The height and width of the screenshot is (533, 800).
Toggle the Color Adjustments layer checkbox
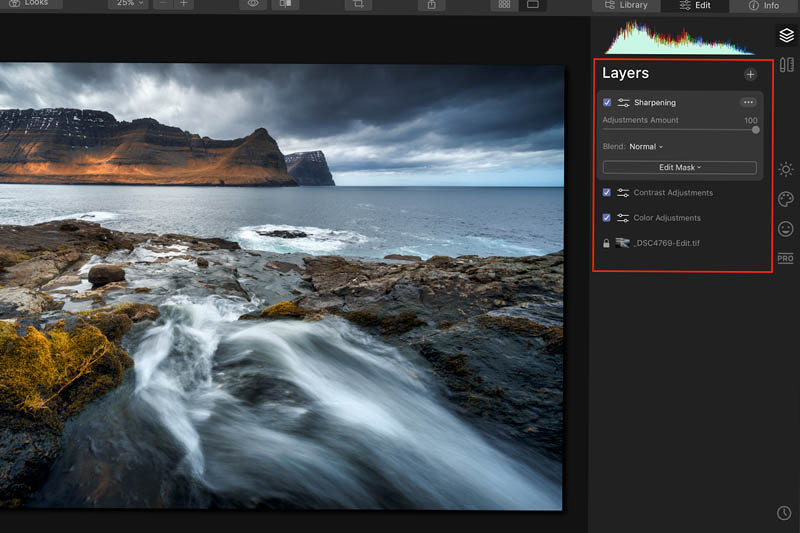coord(607,217)
